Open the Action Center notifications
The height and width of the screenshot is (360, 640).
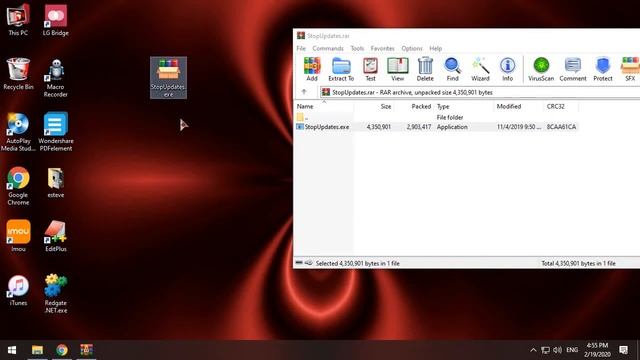point(623,350)
